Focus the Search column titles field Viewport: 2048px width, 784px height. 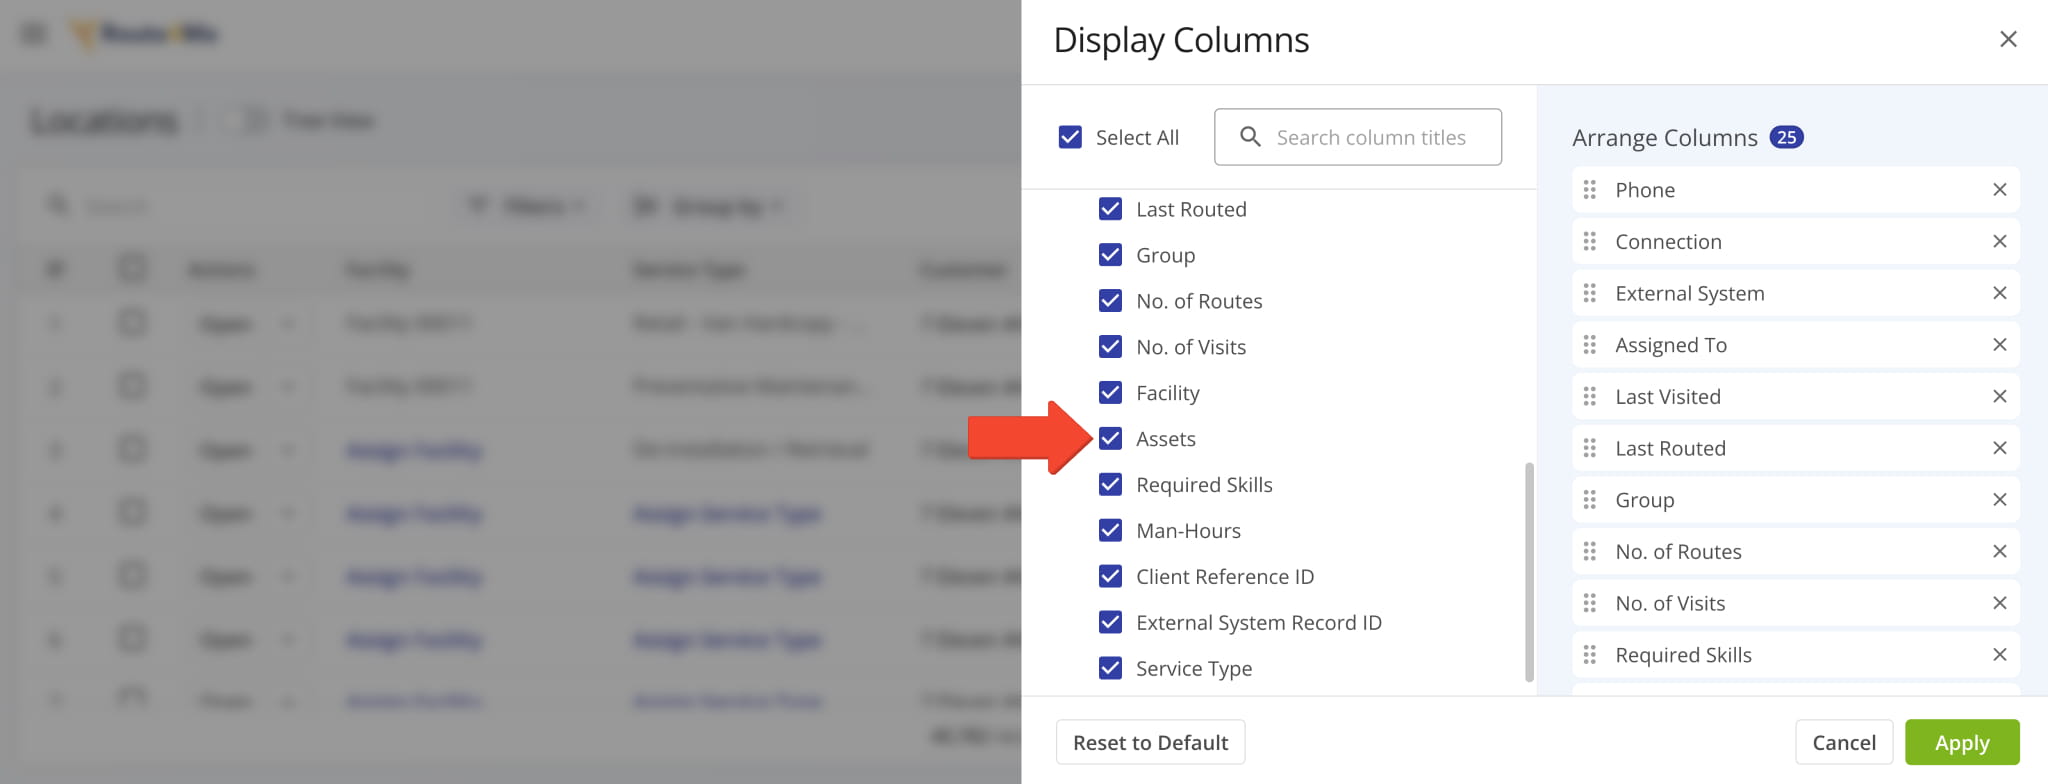click(x=1358, y=137)
